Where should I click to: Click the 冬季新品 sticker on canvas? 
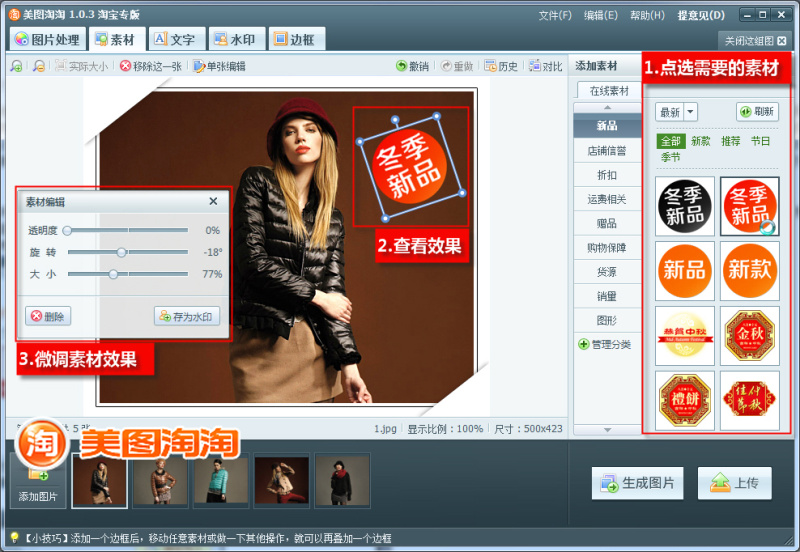coord(410,167)
